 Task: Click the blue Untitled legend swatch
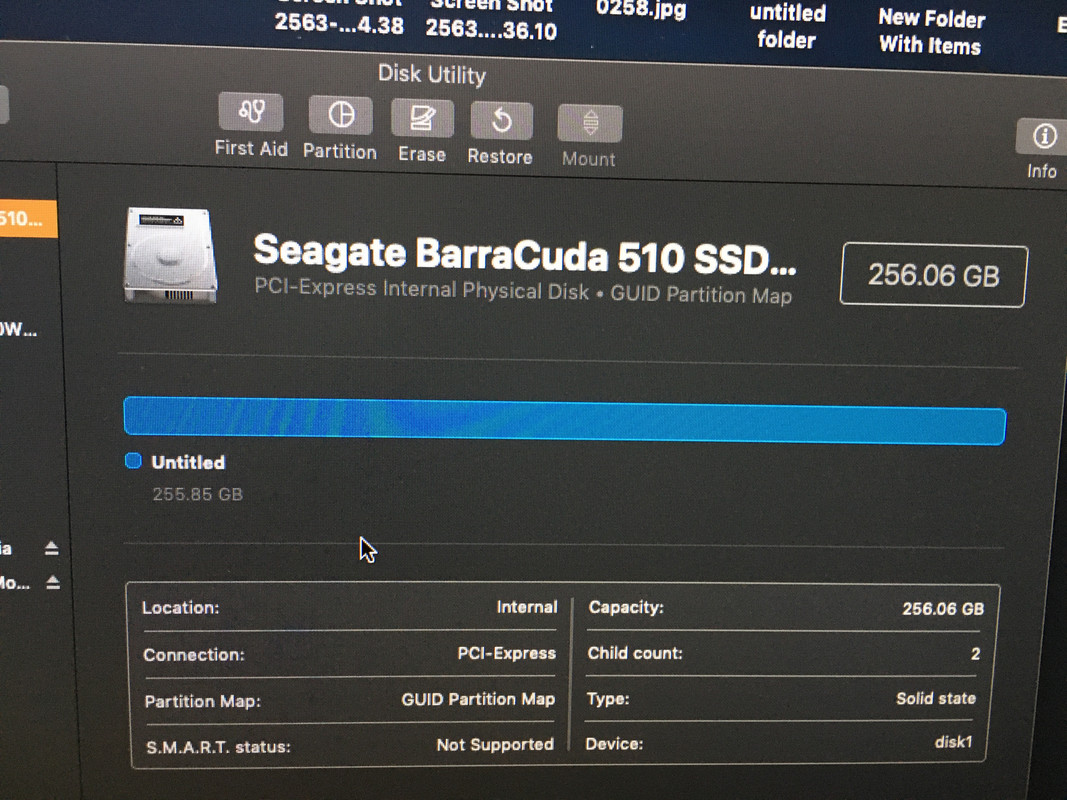tap(133, 461)
